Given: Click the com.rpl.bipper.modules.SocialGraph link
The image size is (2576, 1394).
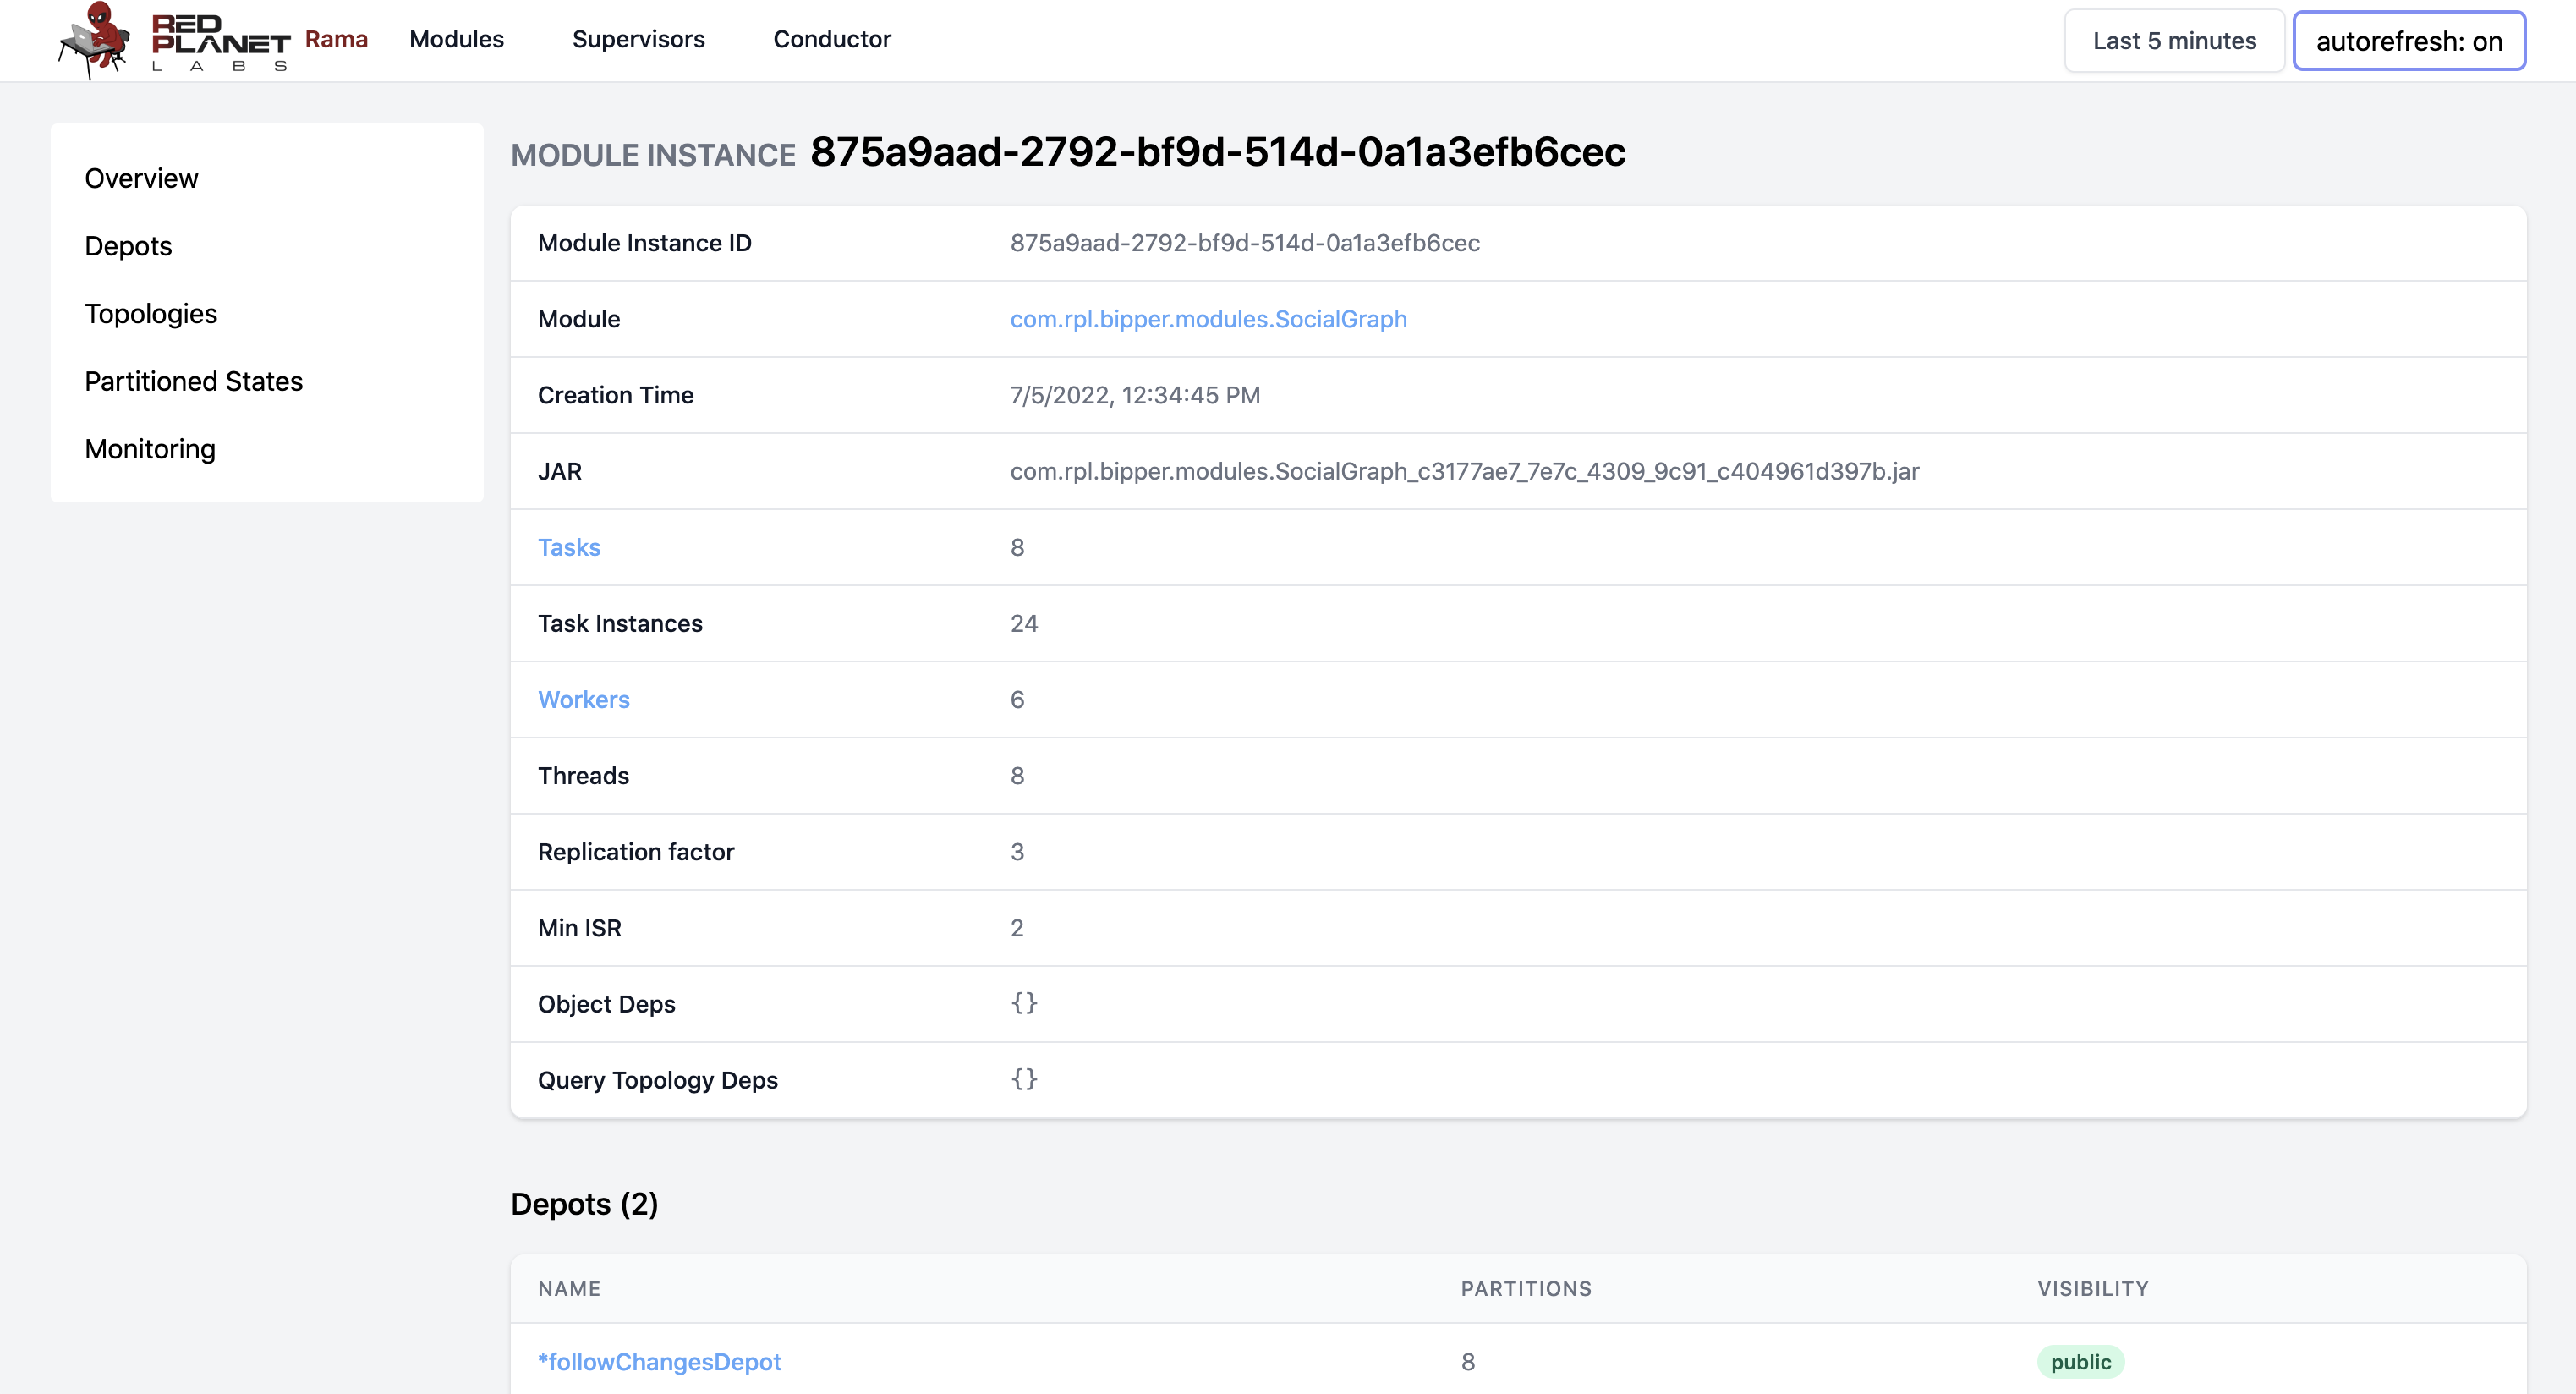Looking at the screenshot, I should (x=1207, y=317).
